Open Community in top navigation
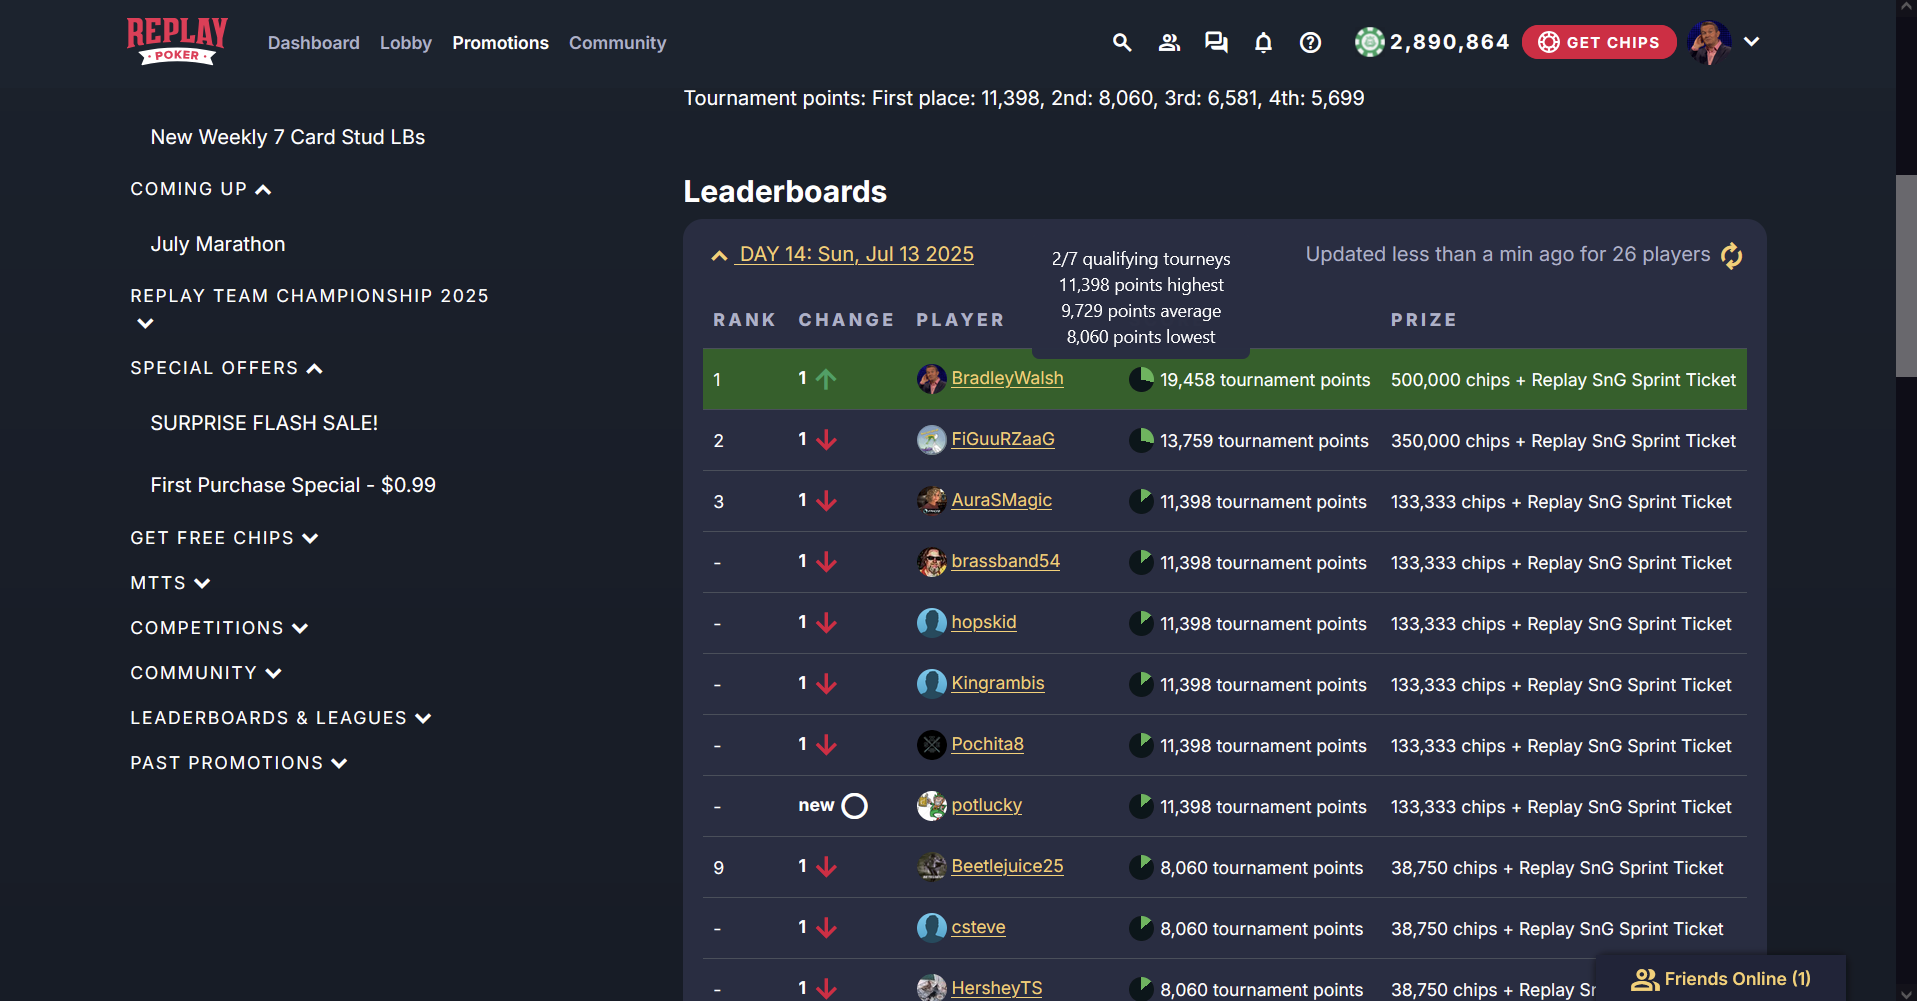 click(617, 43)
